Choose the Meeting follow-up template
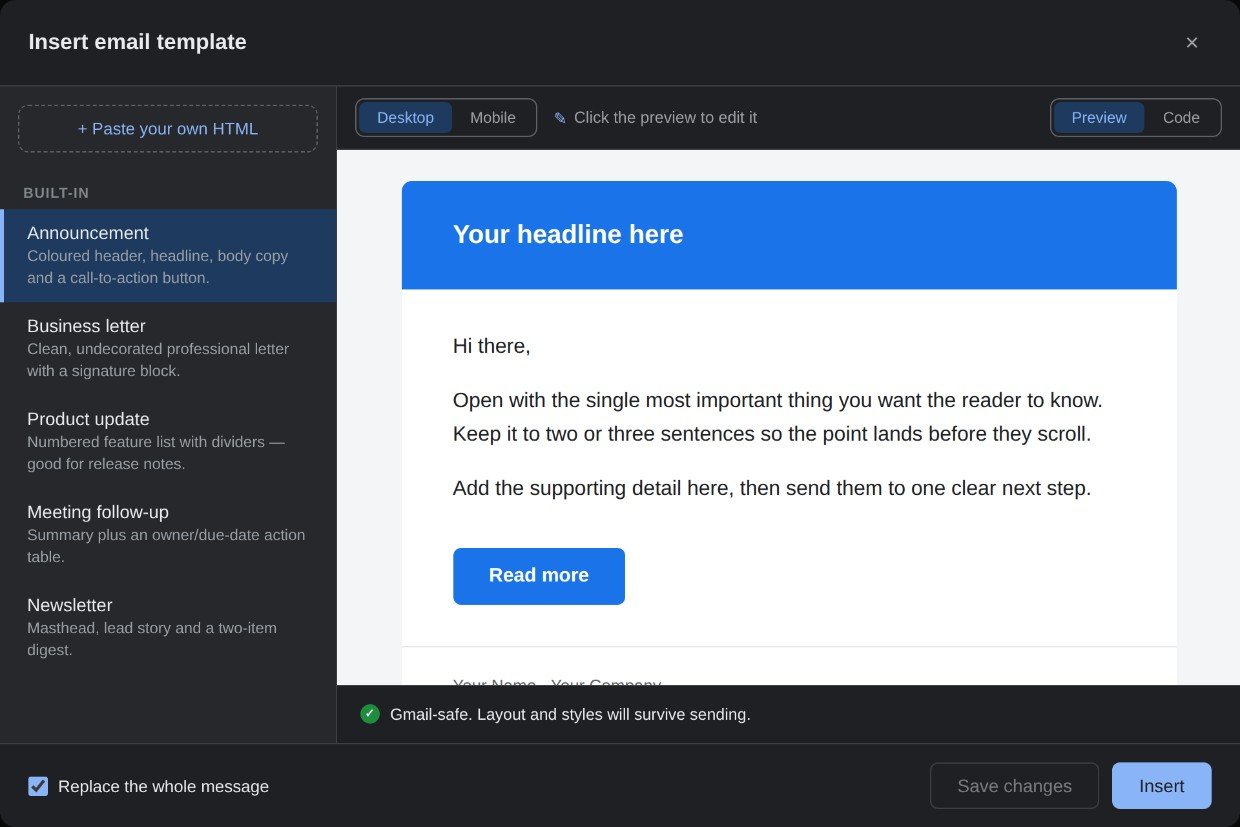Screen dimensions: 1240x827 168,534
